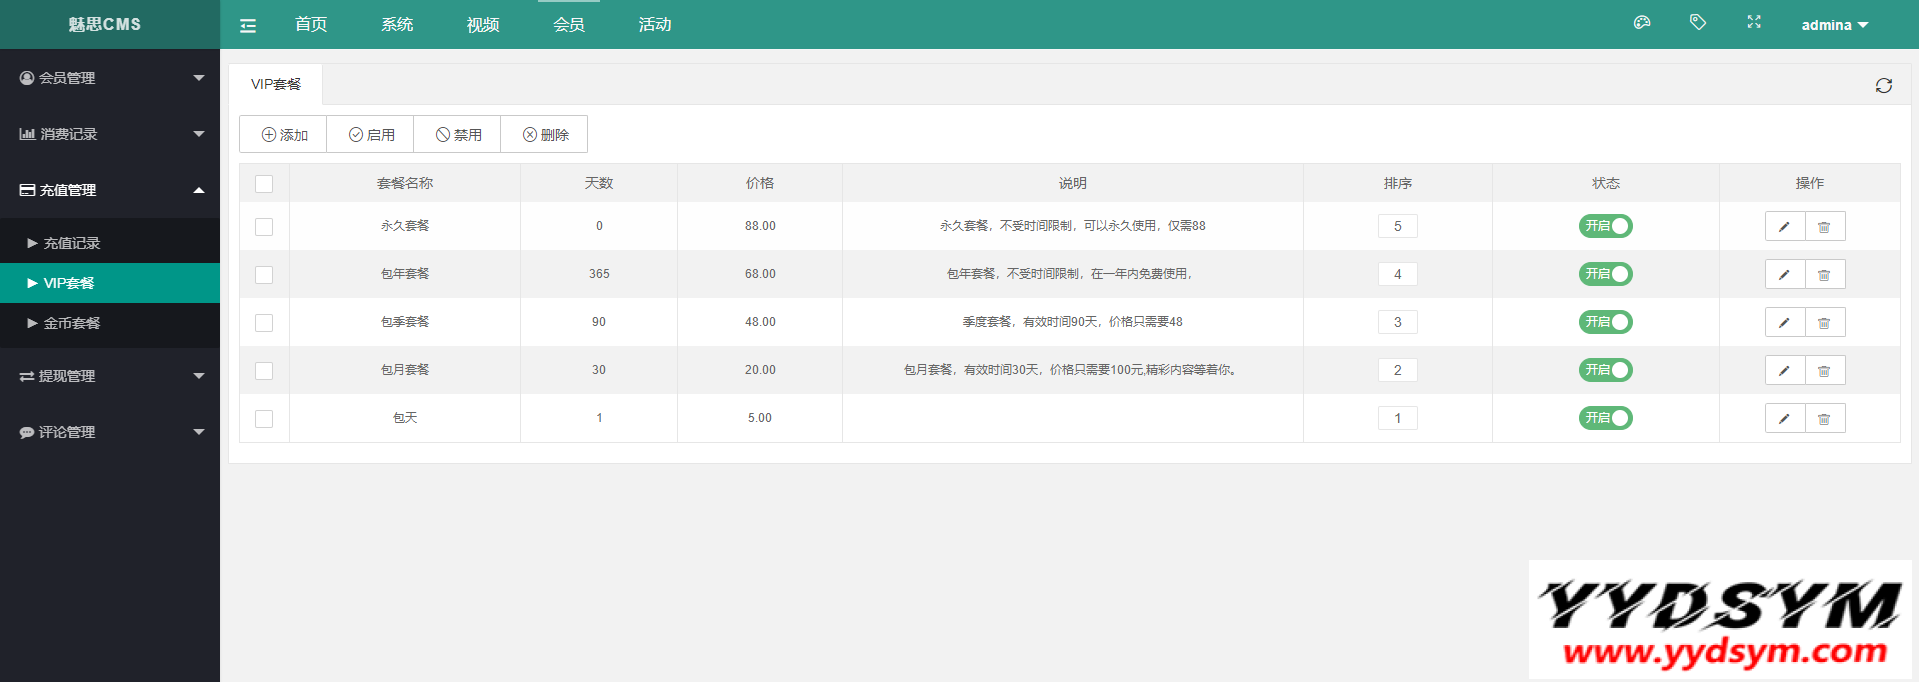Collapse the 充值管理 sidebar section
The image size is (1919, 682).
109,190
